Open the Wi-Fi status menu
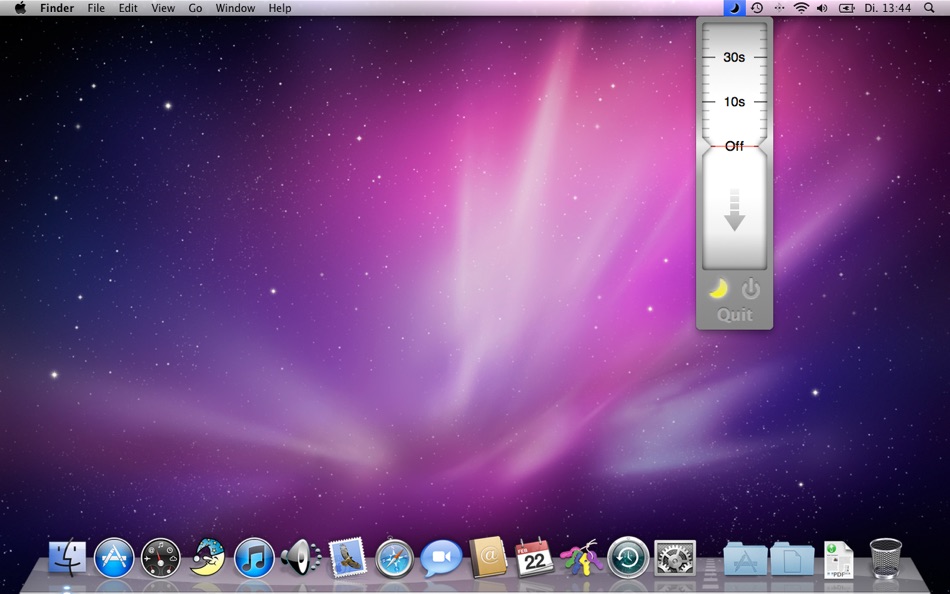This screenshot has width=950, height=594. (x=801, y=8)
